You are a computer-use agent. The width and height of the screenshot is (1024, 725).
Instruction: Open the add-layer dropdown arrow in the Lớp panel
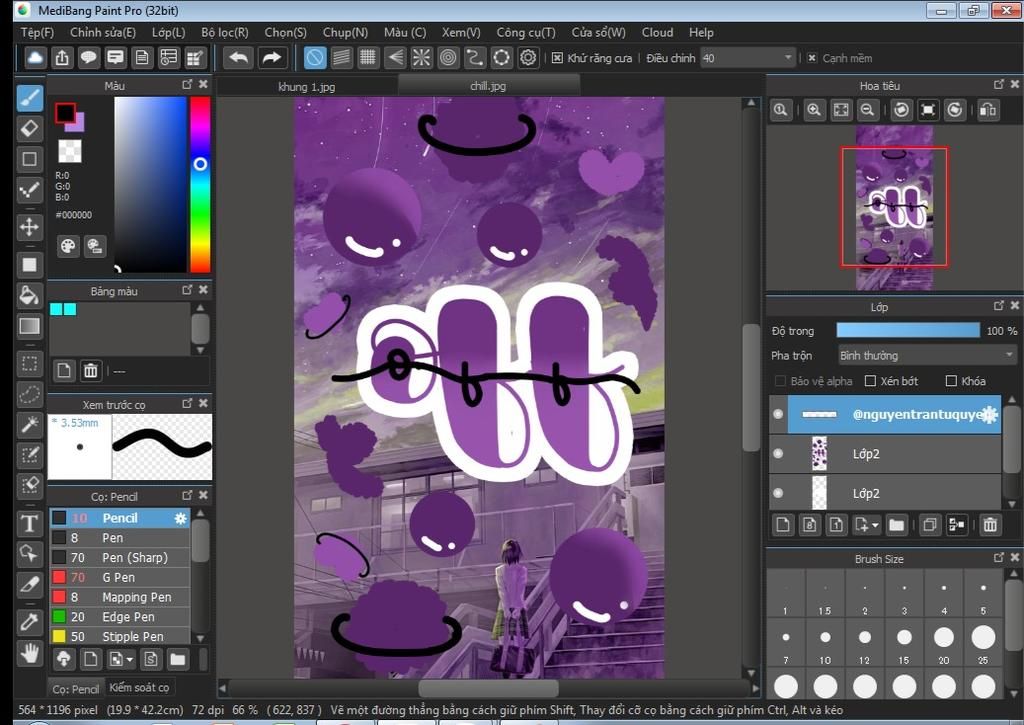pyautogui.click(x=875, y=524)
